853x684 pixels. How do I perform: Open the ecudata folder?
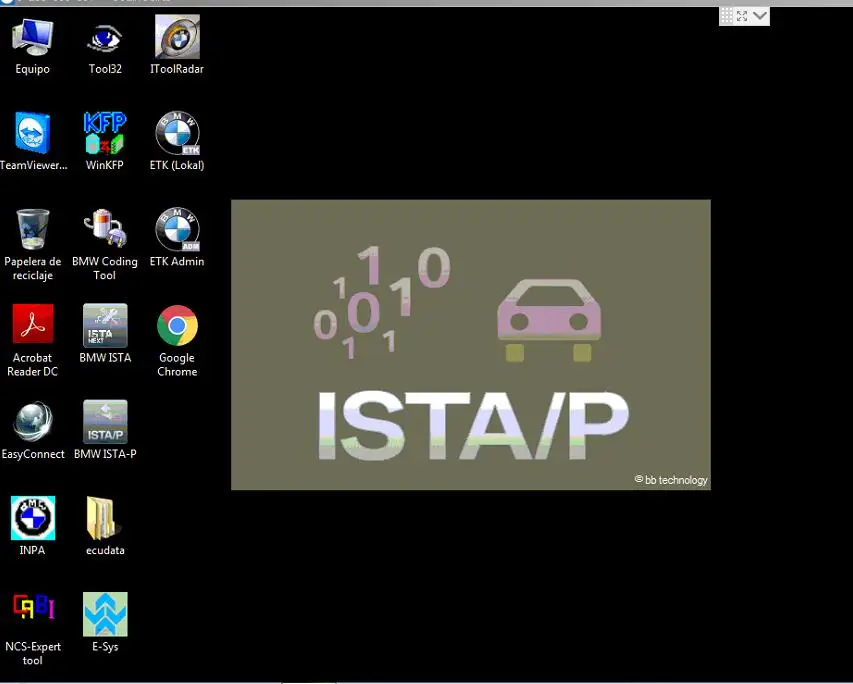coord(104,516)
